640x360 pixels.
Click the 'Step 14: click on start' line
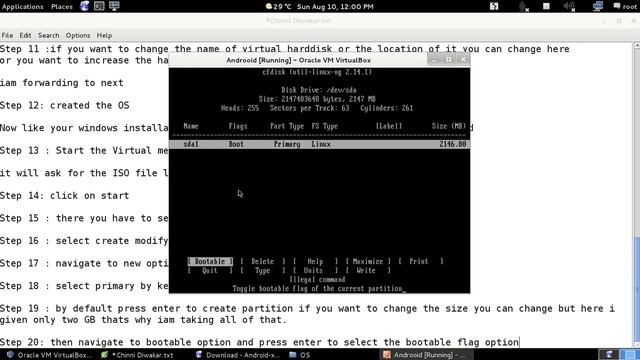64,196
